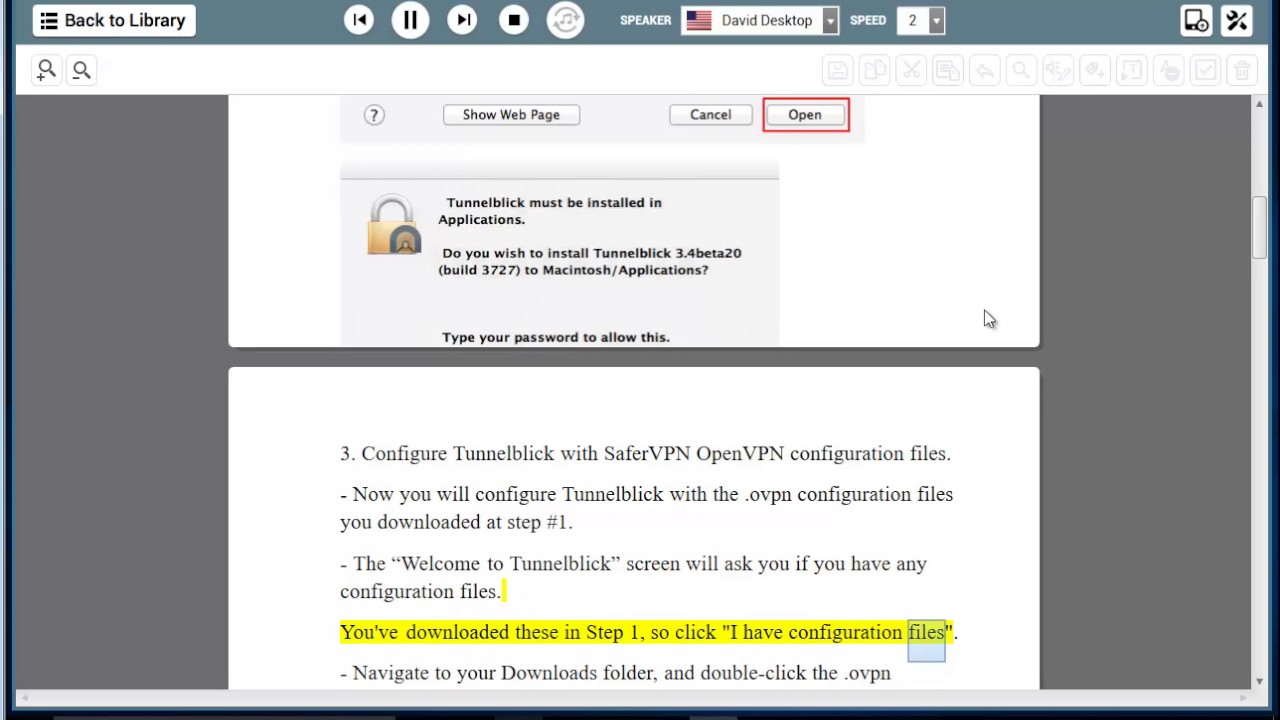Click the text 'you downloaded at step #1.'
The height and width of the screenshot is (720, 1280).
[456, 522]
